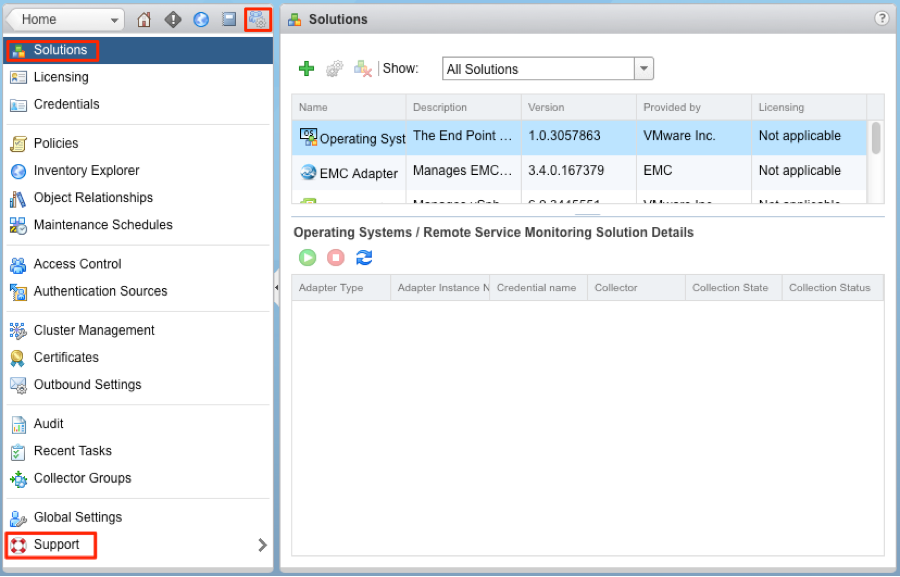
Task: Open the Environment globe icon
Action: 201,19
